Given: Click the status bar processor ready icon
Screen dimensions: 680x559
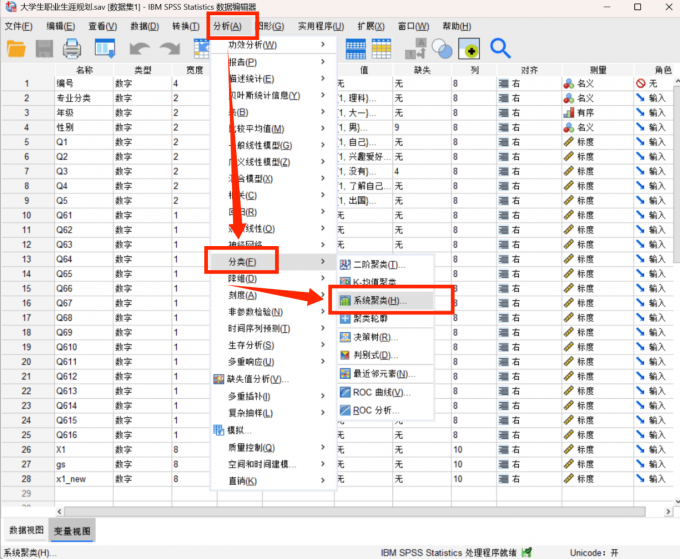Looking at the screenshot, I should coord(526,552).
